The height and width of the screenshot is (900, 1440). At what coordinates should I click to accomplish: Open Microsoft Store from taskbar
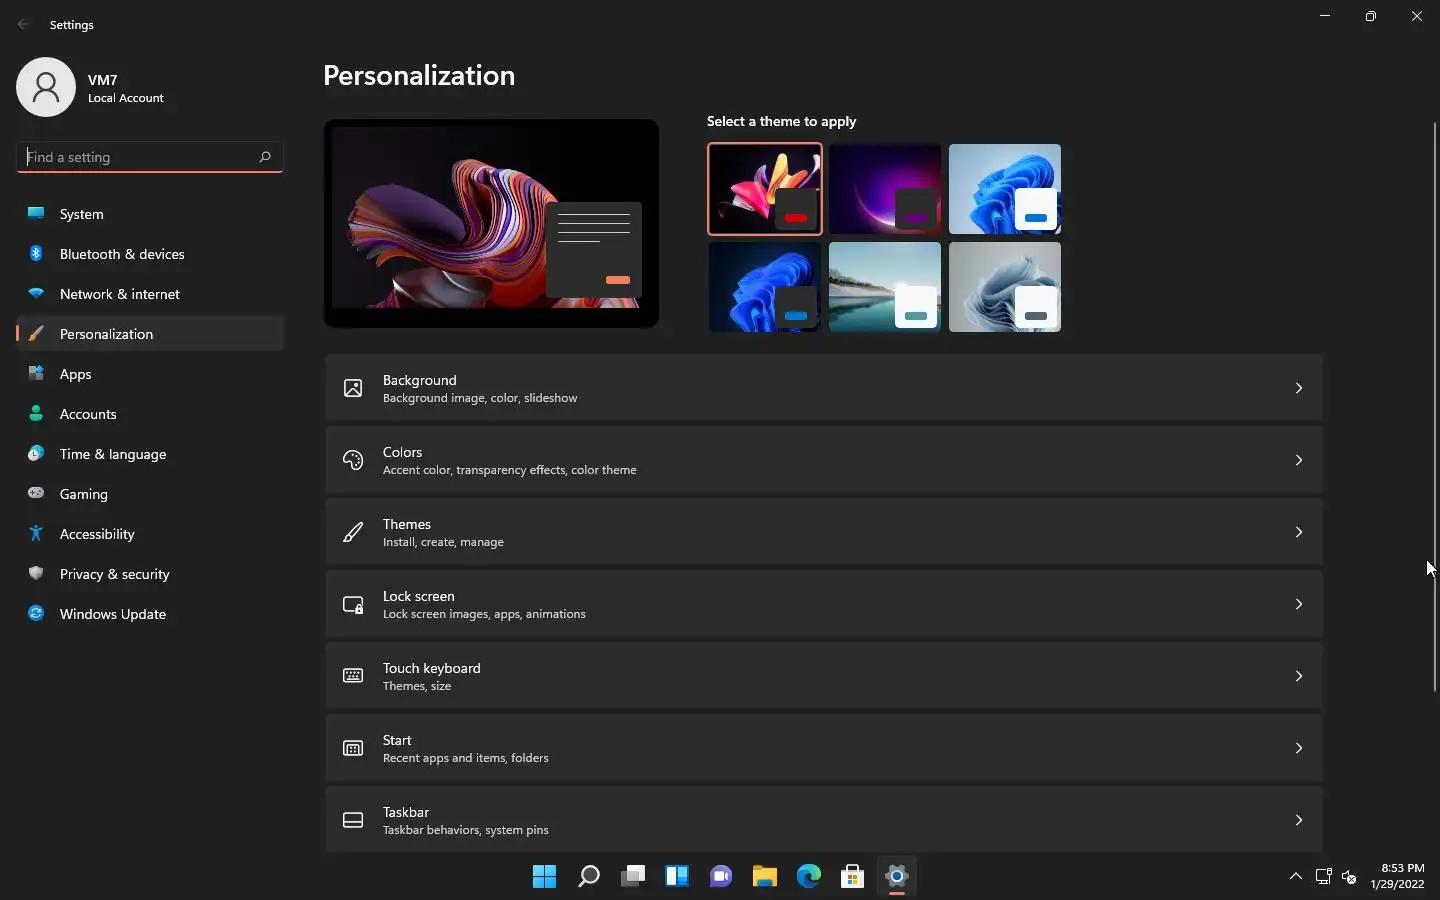853,877
